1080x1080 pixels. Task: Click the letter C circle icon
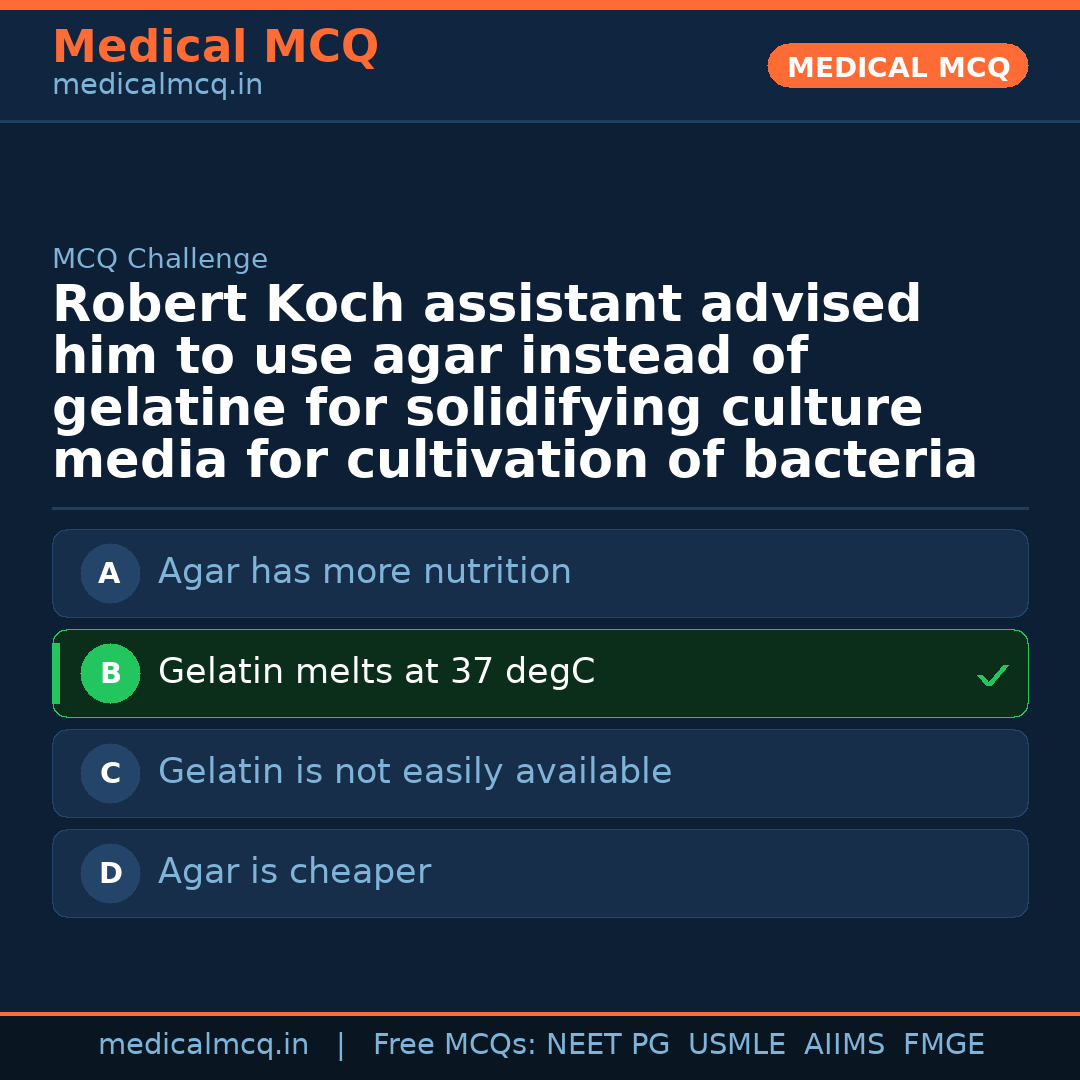110,773
